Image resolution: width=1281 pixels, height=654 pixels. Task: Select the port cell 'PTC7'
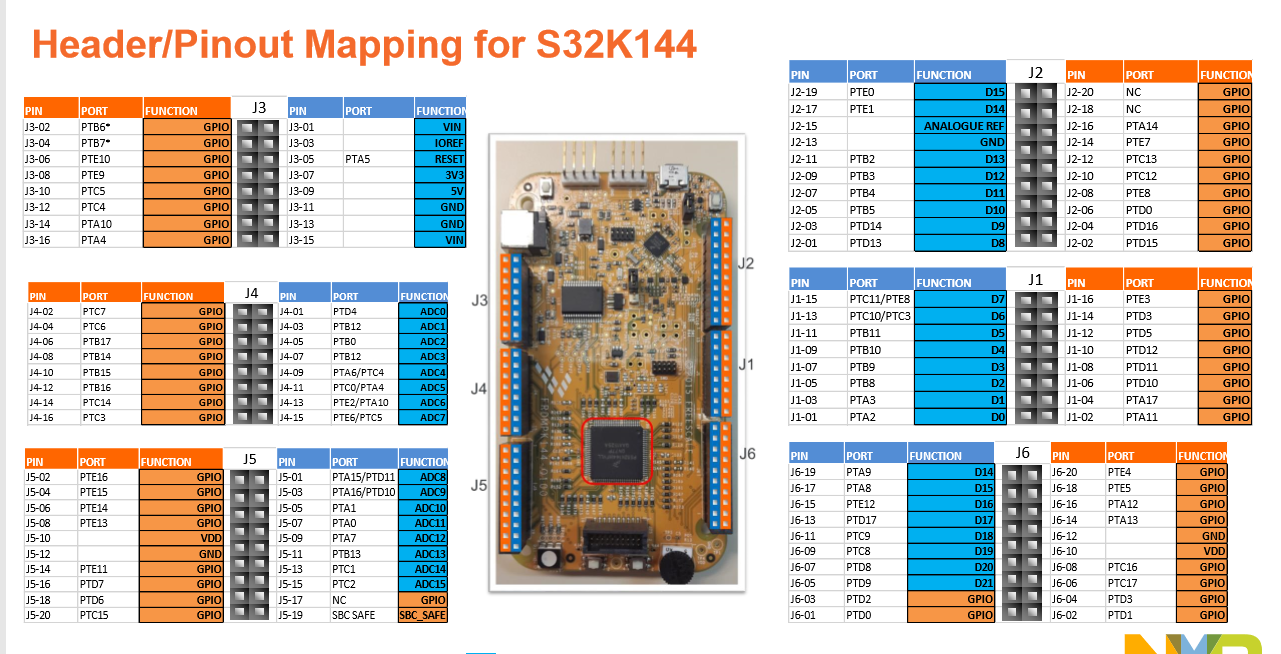tap(111, 311)
